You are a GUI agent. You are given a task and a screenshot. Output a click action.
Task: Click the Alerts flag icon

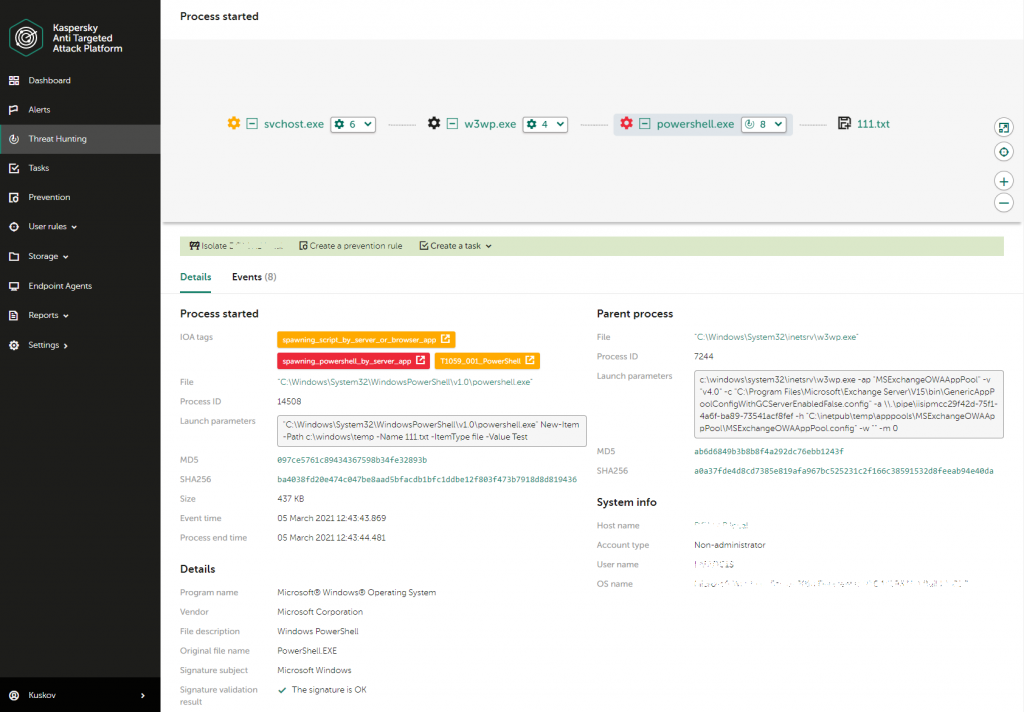tap(14, 110)
